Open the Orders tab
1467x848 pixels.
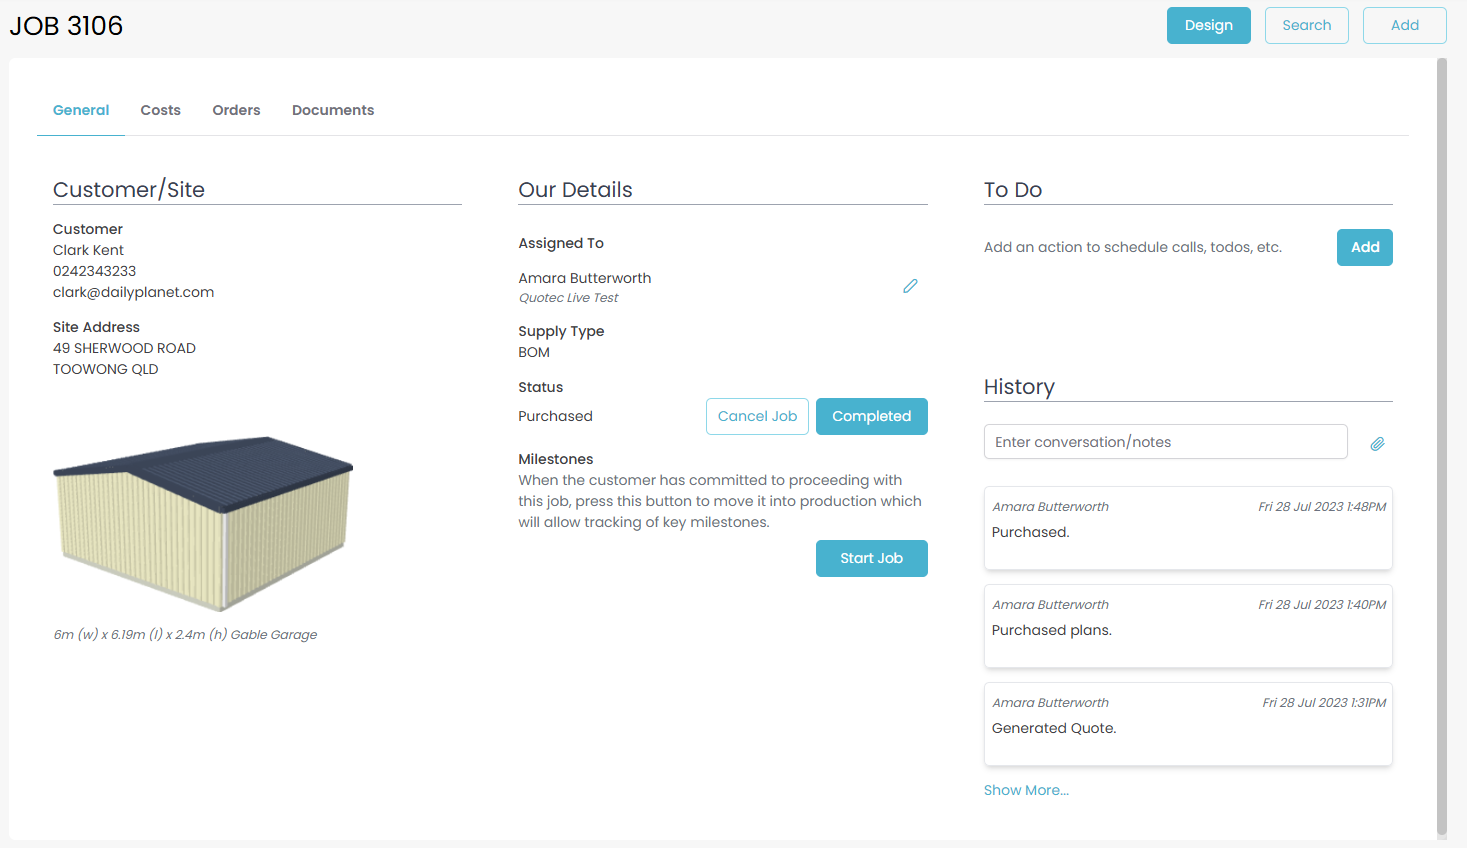pyautogui.click(x=236, y=110)
